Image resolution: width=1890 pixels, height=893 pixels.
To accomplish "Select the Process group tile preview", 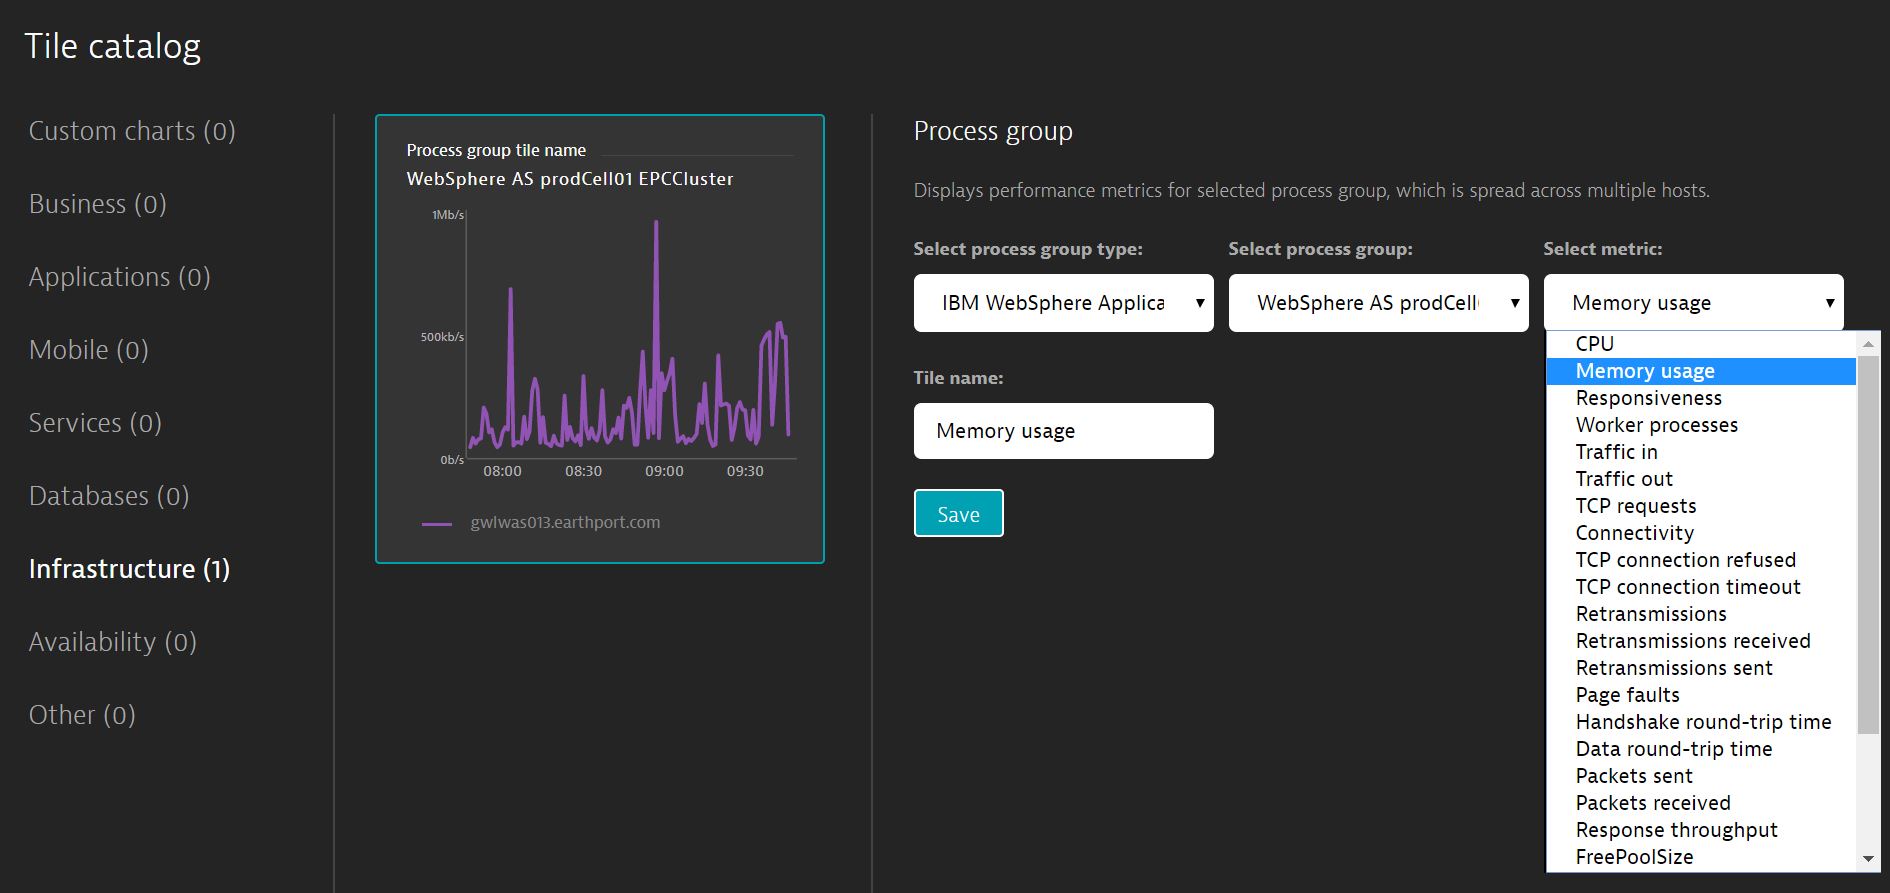I will 600,339.
